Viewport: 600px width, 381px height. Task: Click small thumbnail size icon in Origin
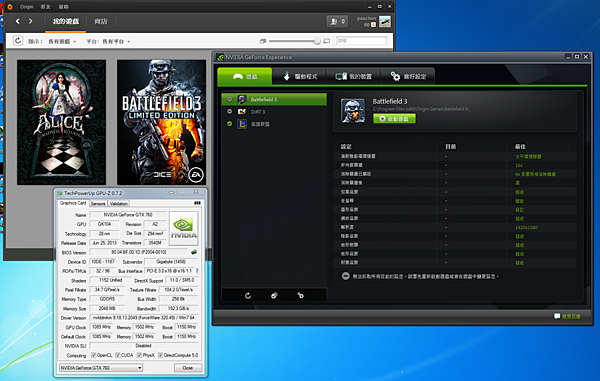pos(262,41)
